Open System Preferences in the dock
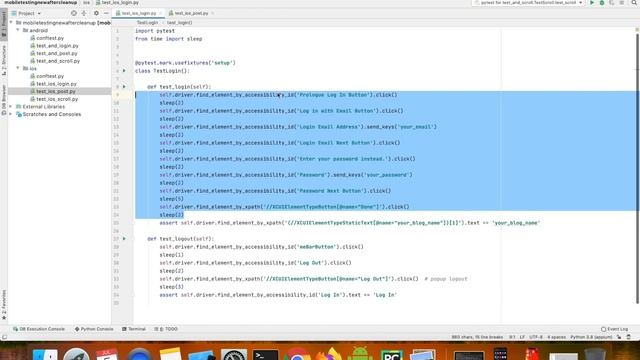Viewport: 640px width, 360px height. pos(234,354)
